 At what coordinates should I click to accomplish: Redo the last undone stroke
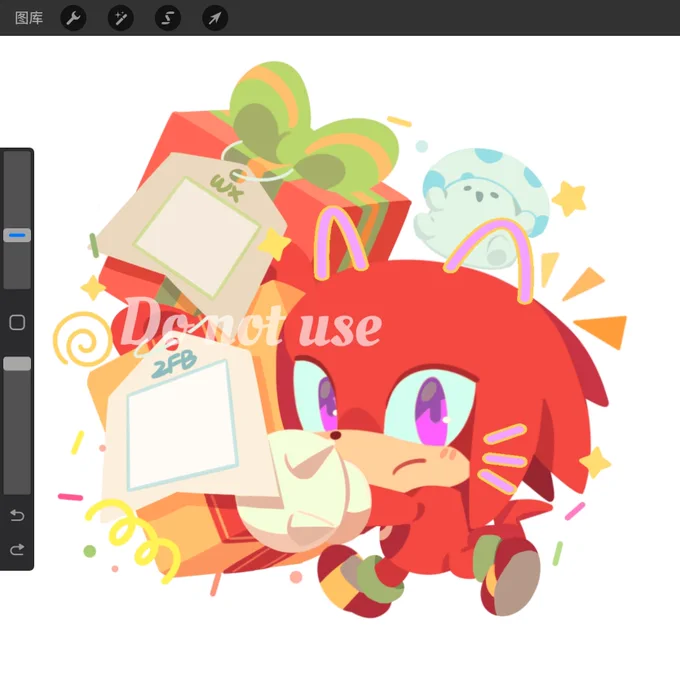coord(17,549)
